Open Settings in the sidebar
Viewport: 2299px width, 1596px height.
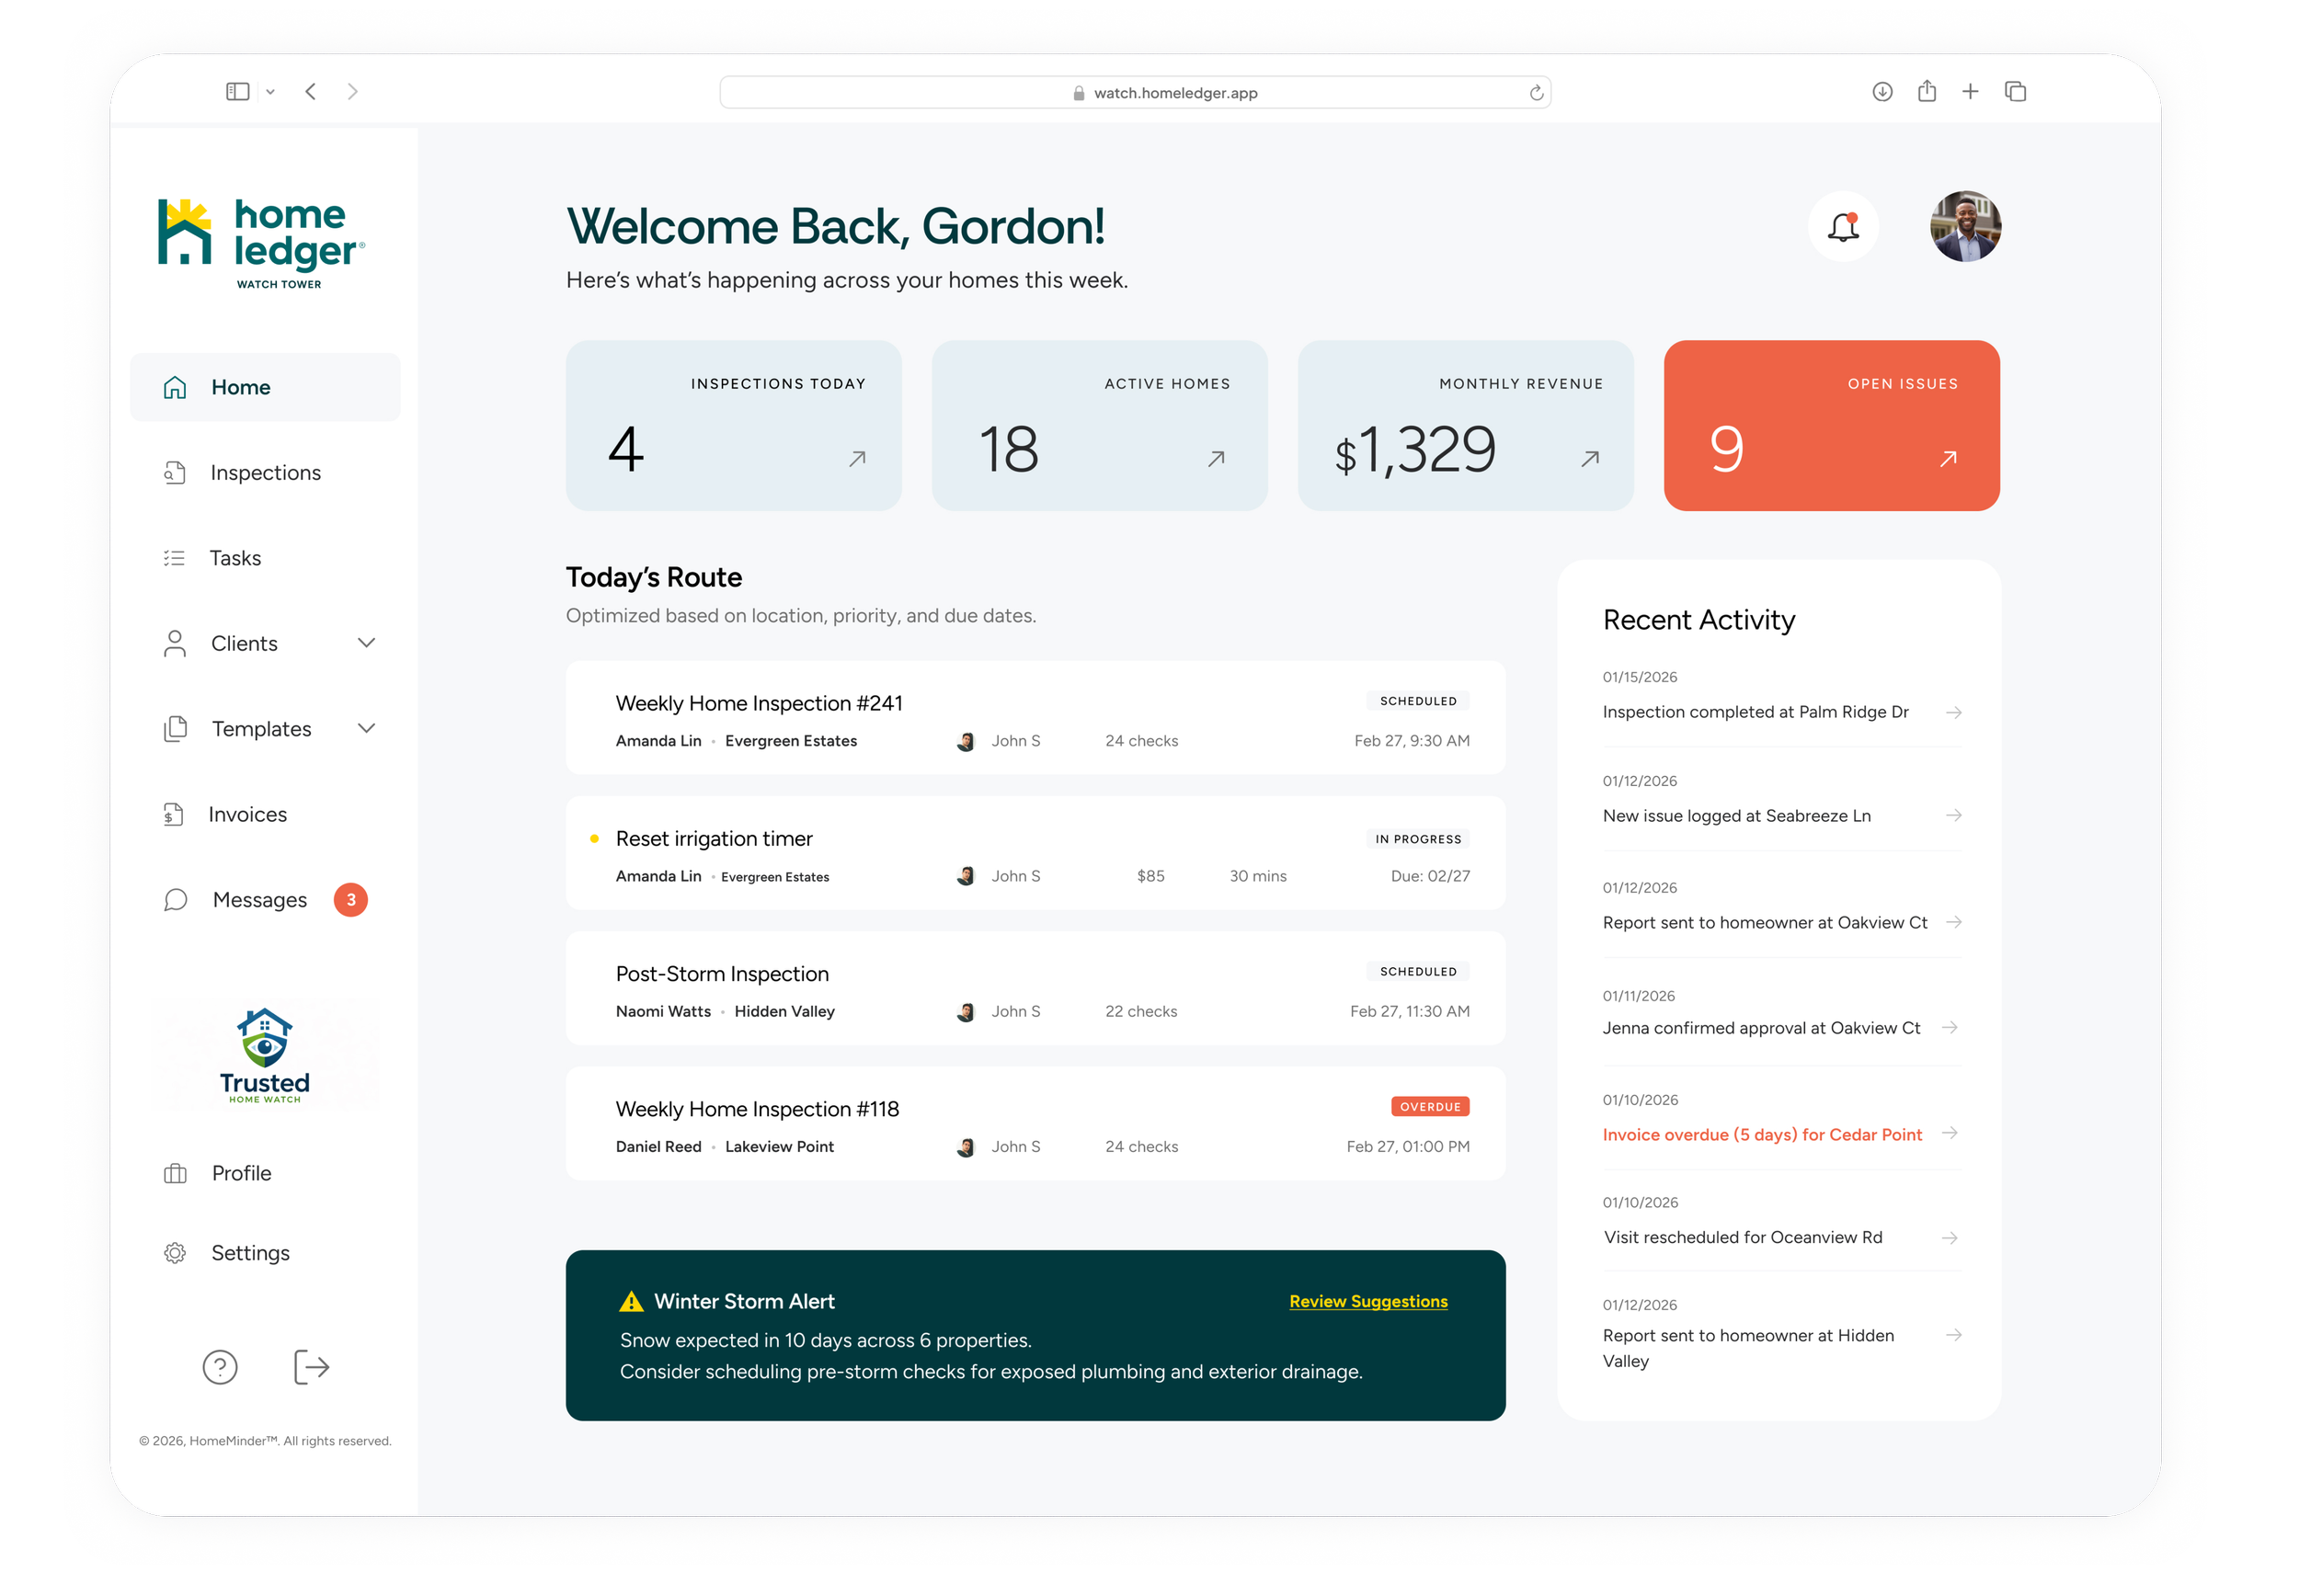(250, 1253)
